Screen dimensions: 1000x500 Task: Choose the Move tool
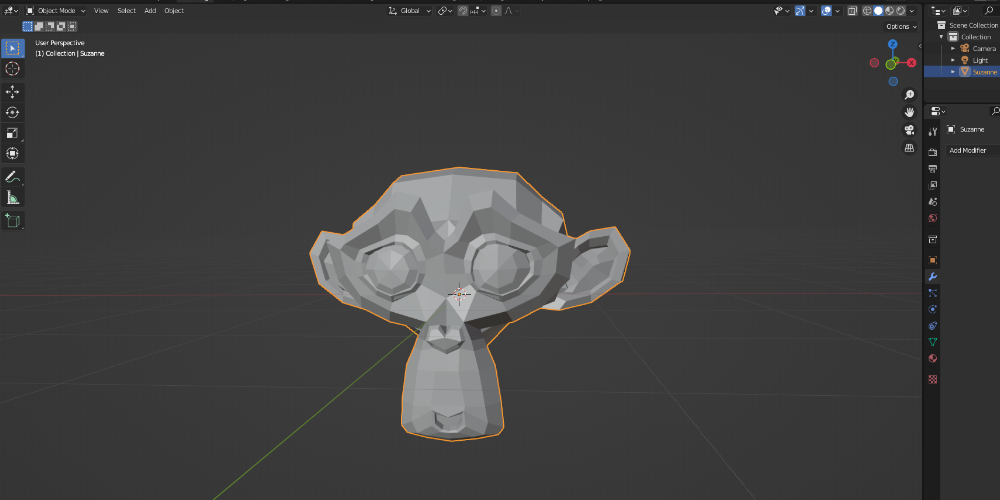[x=13, y=92]
